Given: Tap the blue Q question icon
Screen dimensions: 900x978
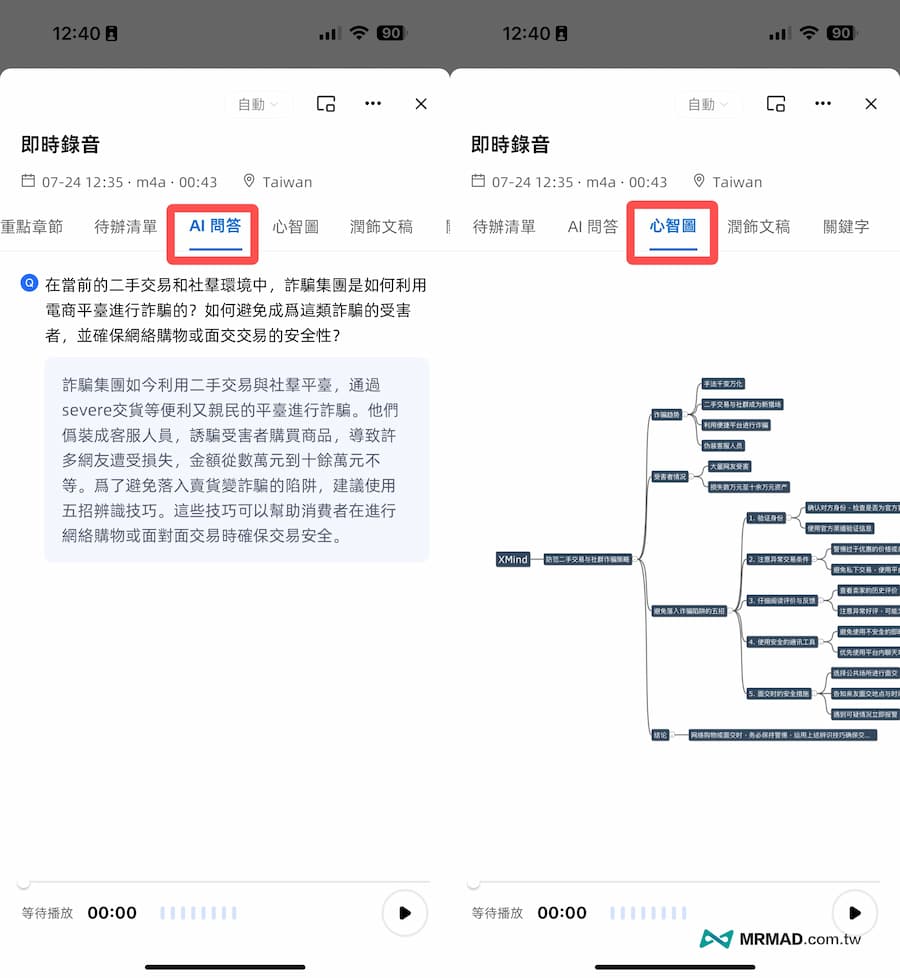Looking at the screenshot, I should tap(29, 284).
